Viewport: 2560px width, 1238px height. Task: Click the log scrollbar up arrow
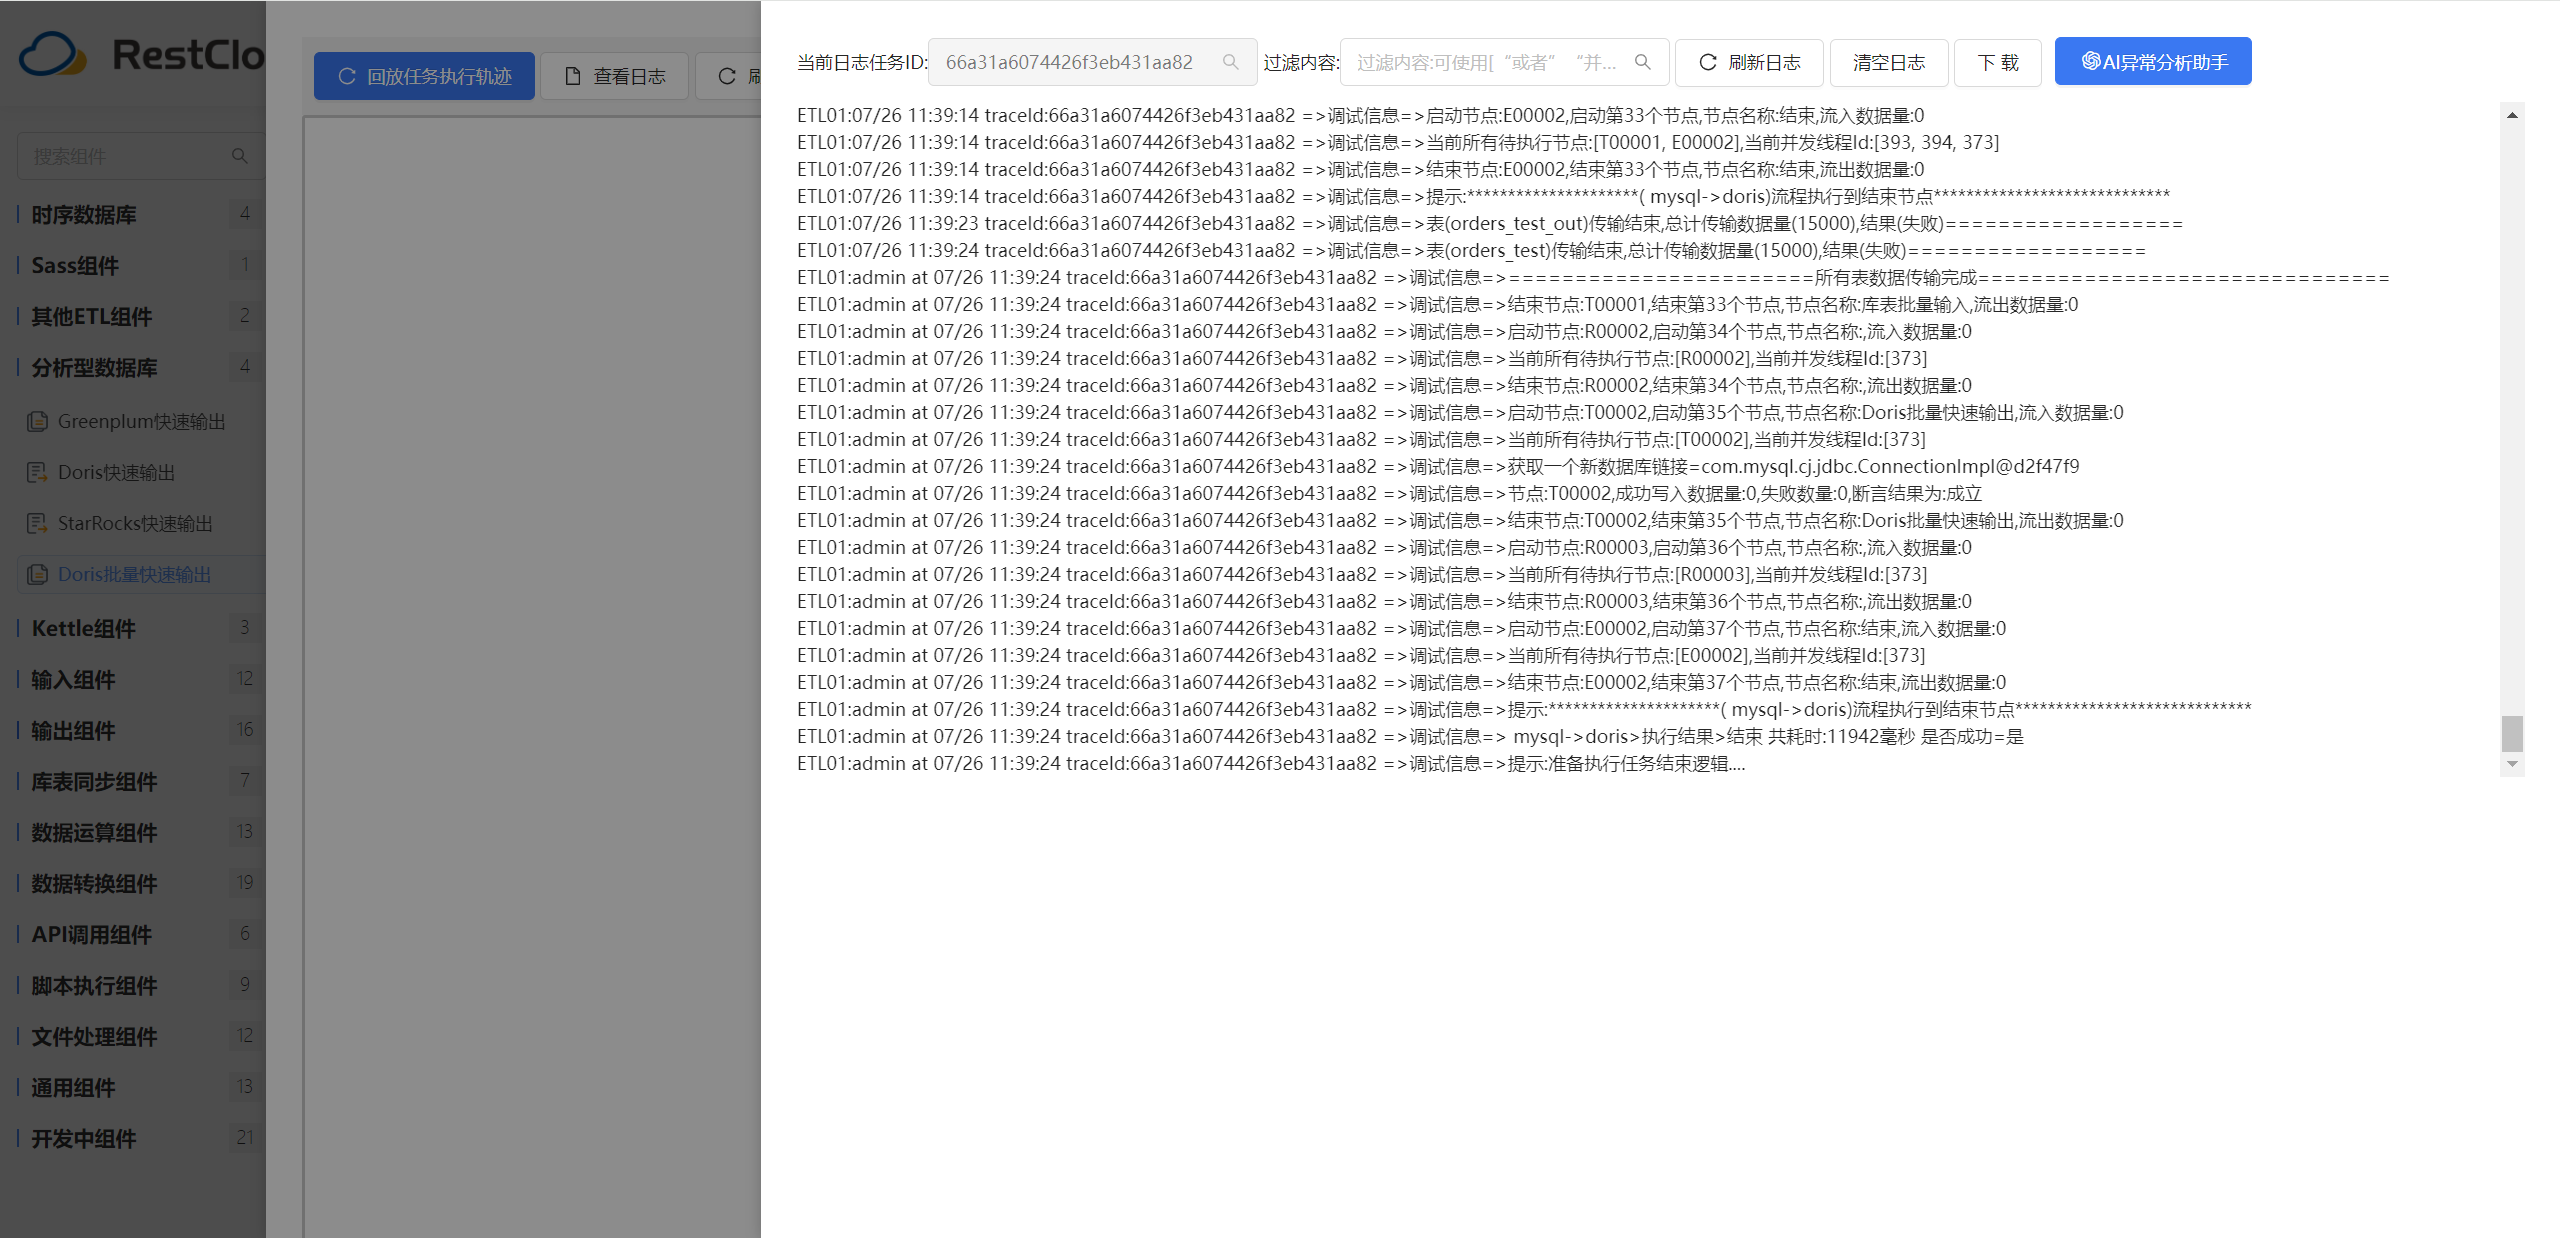pyautogui.click(x=2512, y=115)
